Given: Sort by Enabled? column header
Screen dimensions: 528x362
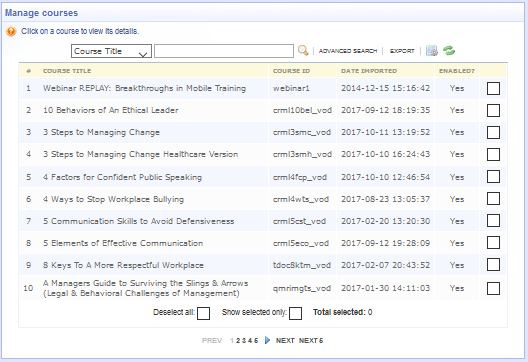Looking at the screenshot, I should coord(457,71).
